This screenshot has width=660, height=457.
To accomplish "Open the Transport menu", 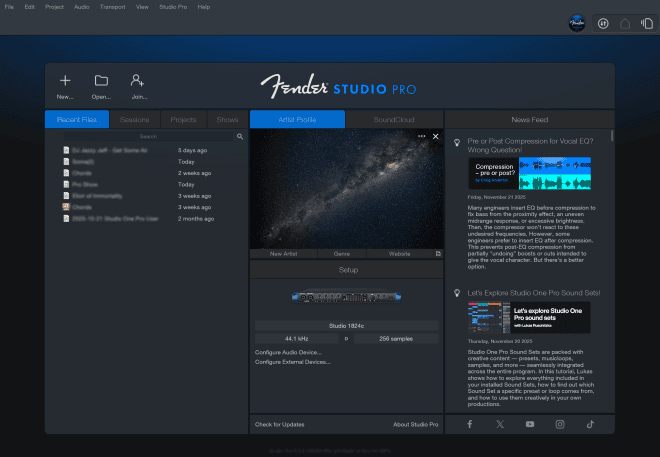I will pos(113,7).
